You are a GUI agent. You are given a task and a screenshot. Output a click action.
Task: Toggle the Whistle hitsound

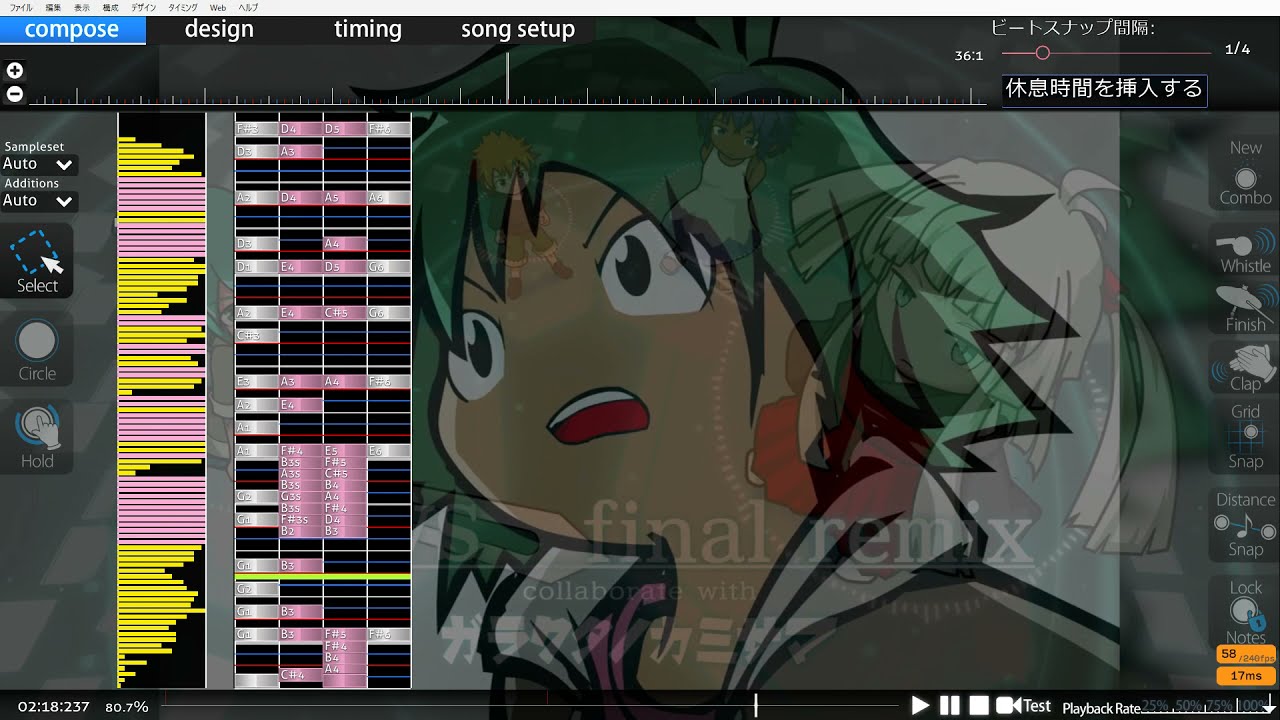tap(1245, 251)
